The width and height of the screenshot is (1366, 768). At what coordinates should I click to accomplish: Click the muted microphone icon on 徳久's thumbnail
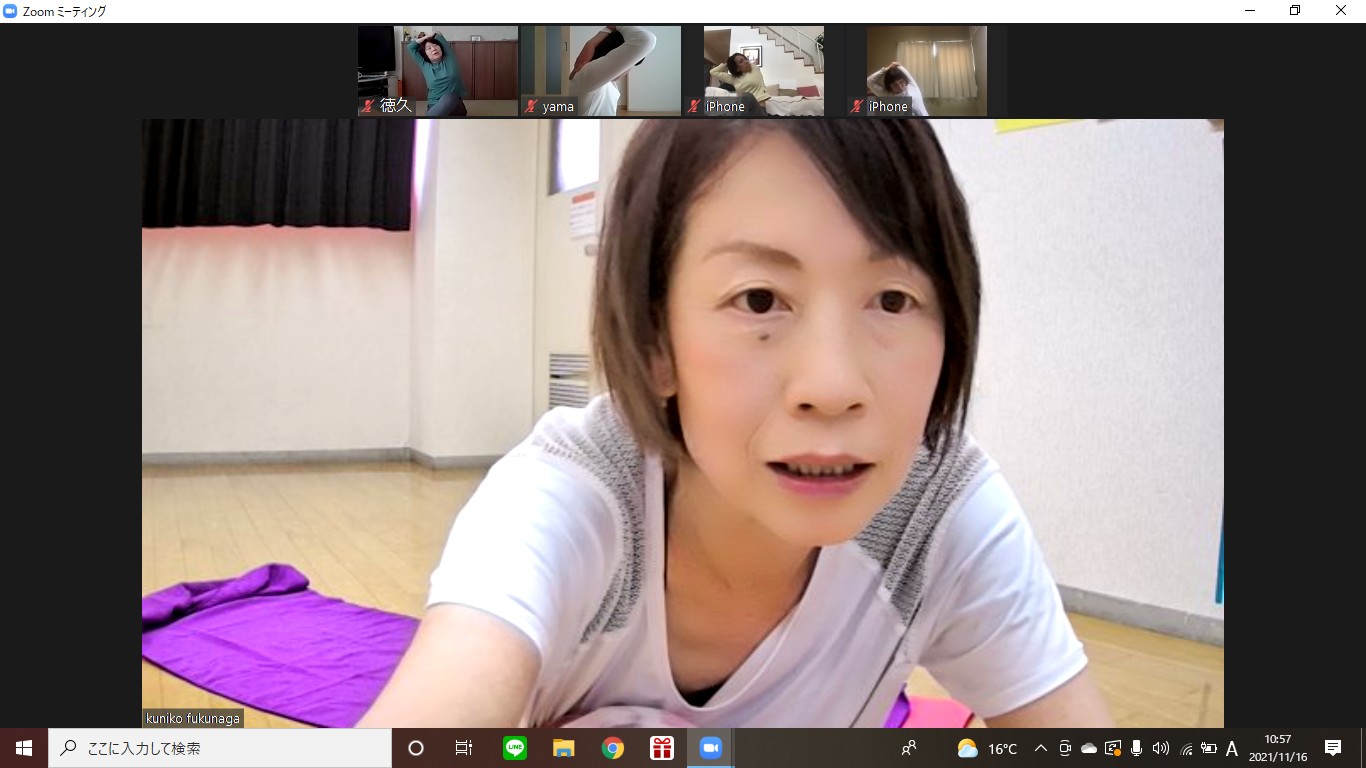point(369,106)
